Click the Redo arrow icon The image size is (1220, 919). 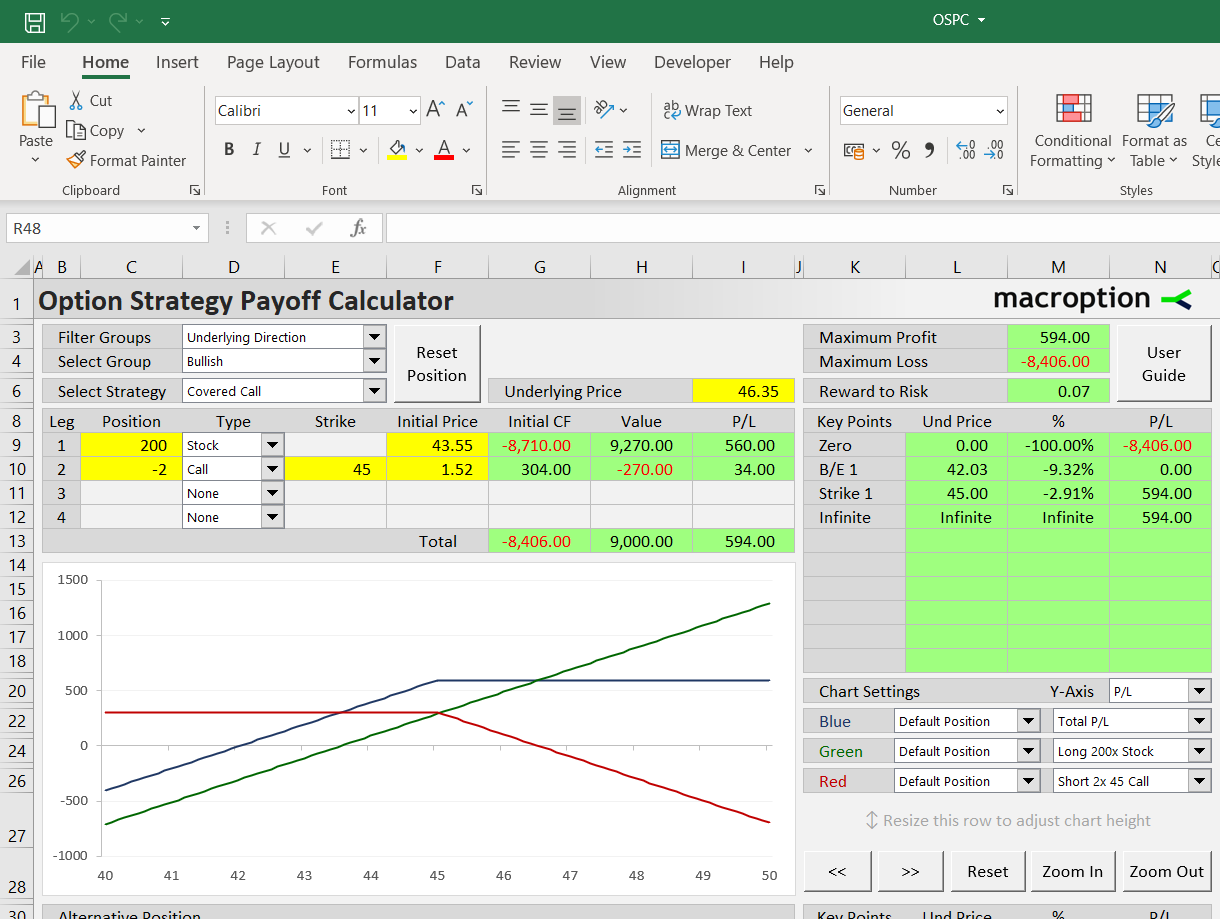click(117, 21)
